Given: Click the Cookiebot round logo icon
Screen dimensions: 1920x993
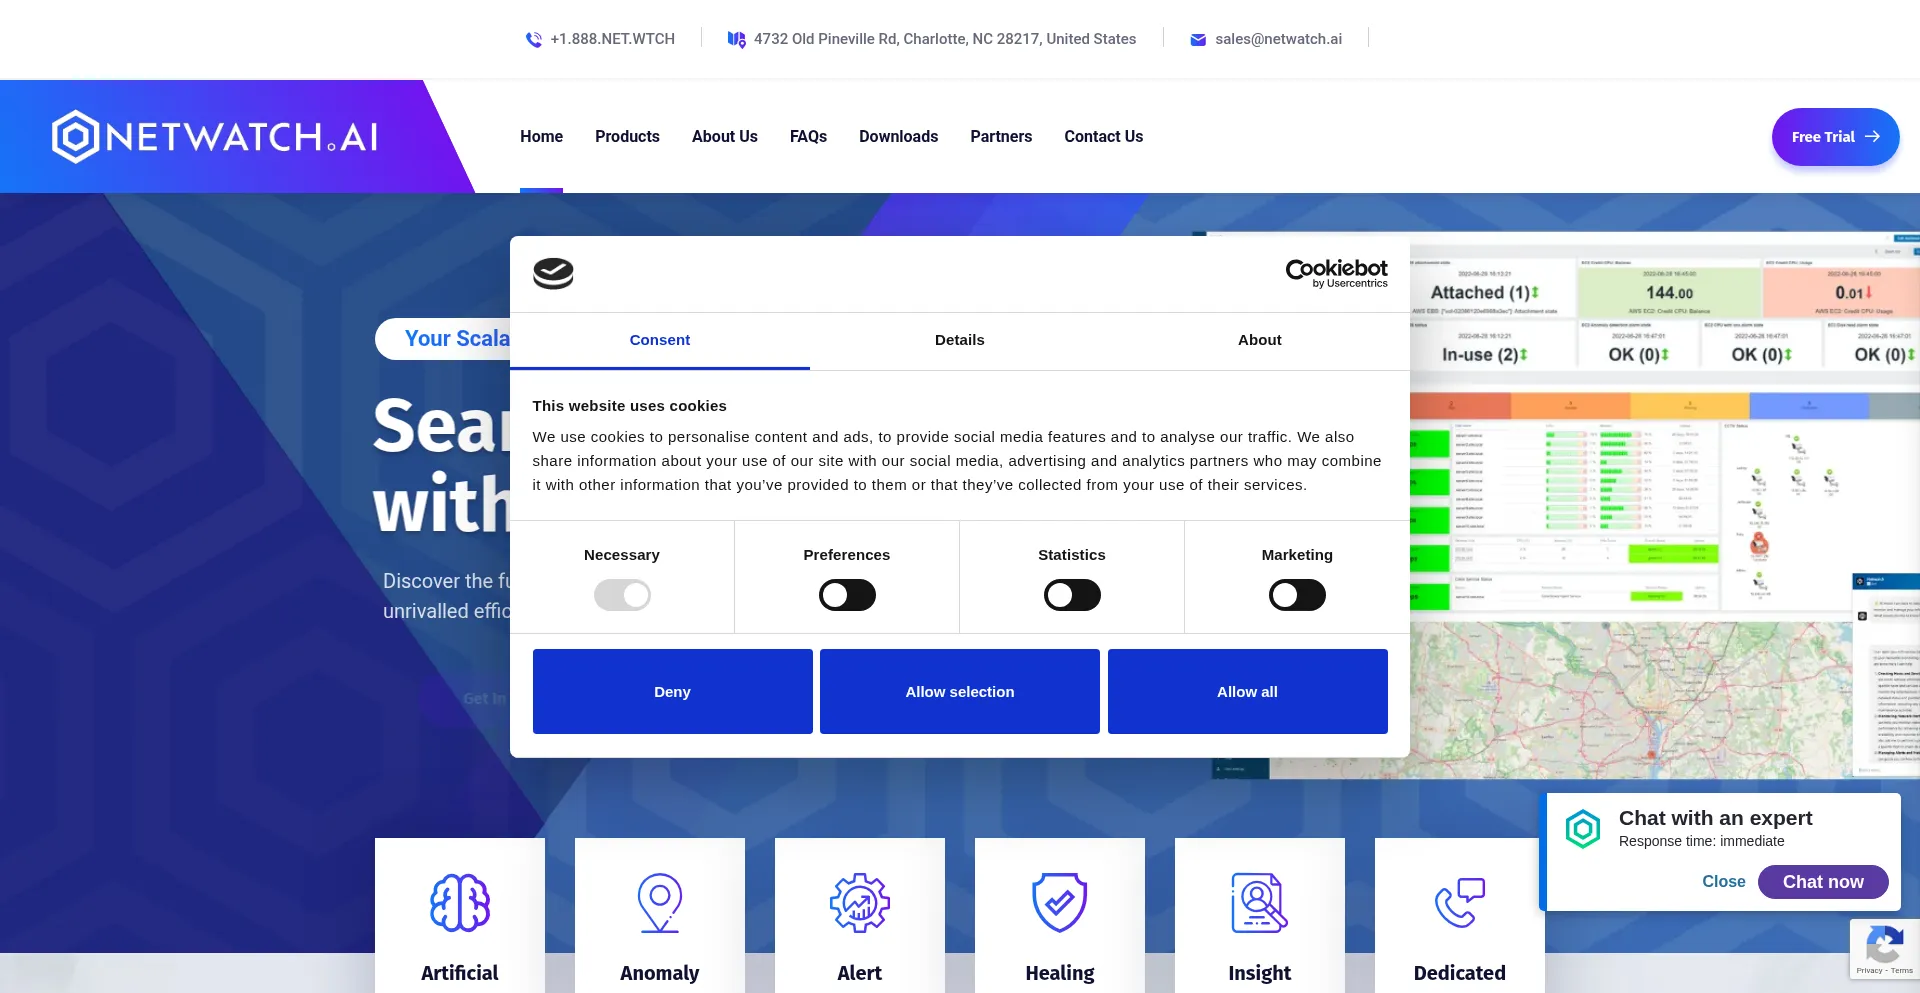Looking at the screenshot, I should click(553, 274).
